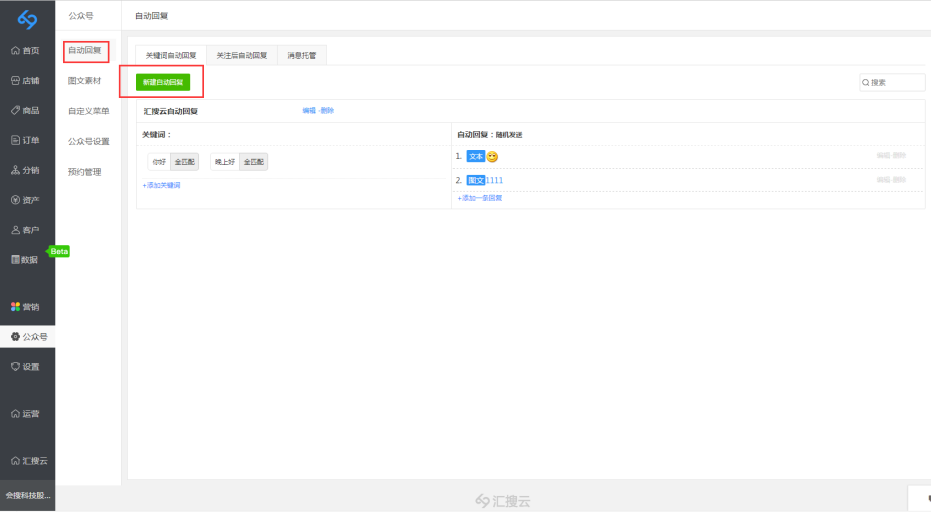Switch to 关注后自动回复 tab
The width and height of the screenshot is (931, 512).
(x=242, y=55)
